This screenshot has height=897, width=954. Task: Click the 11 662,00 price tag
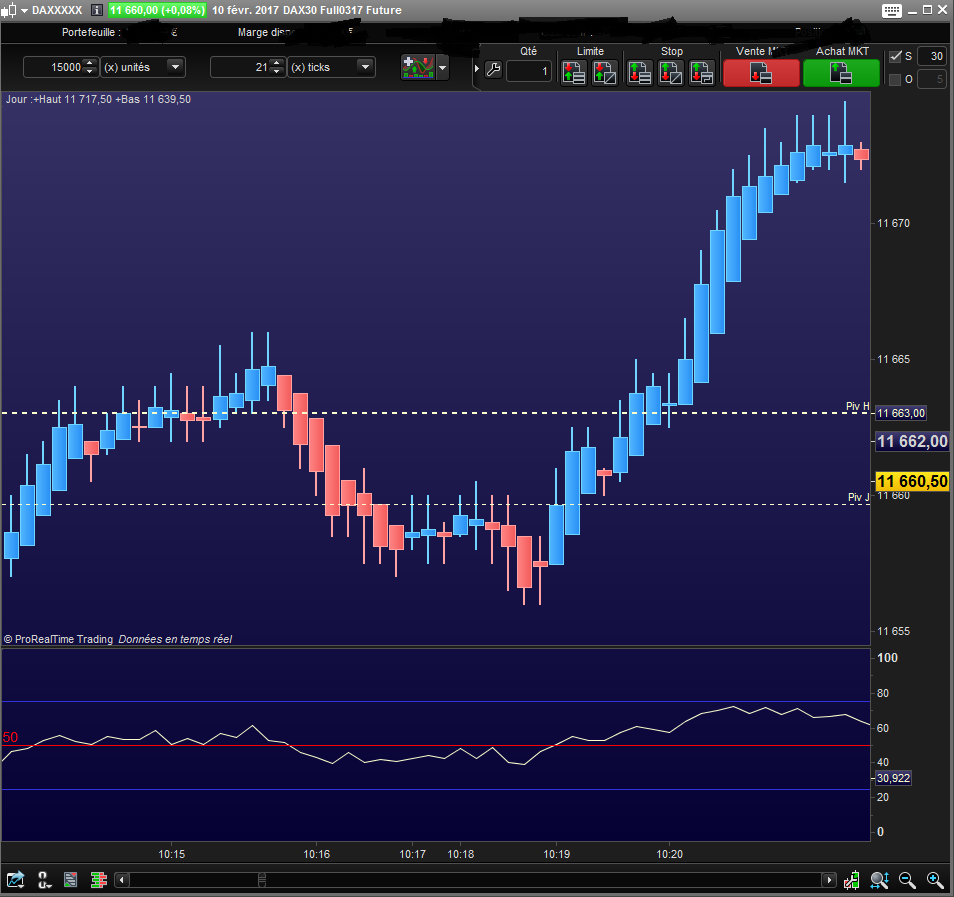click(912, 441)
